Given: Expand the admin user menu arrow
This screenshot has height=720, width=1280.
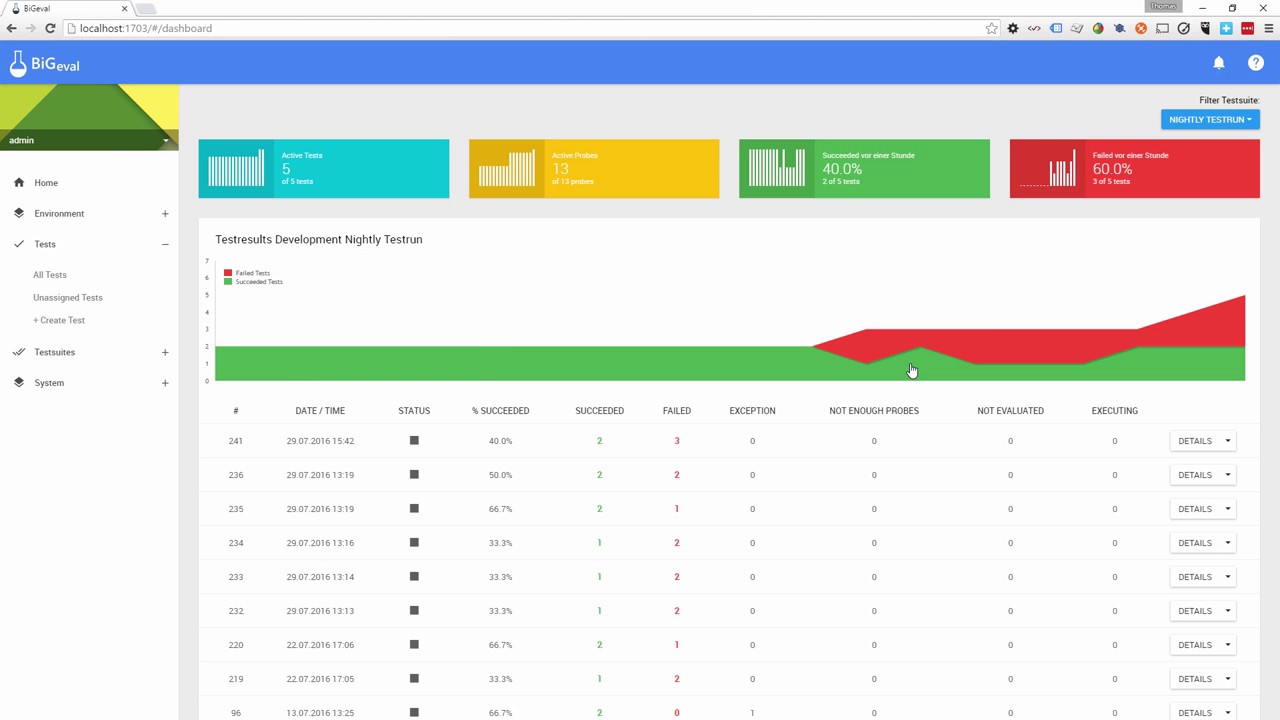Looking at the screenshot, I should tap(166, 141).
